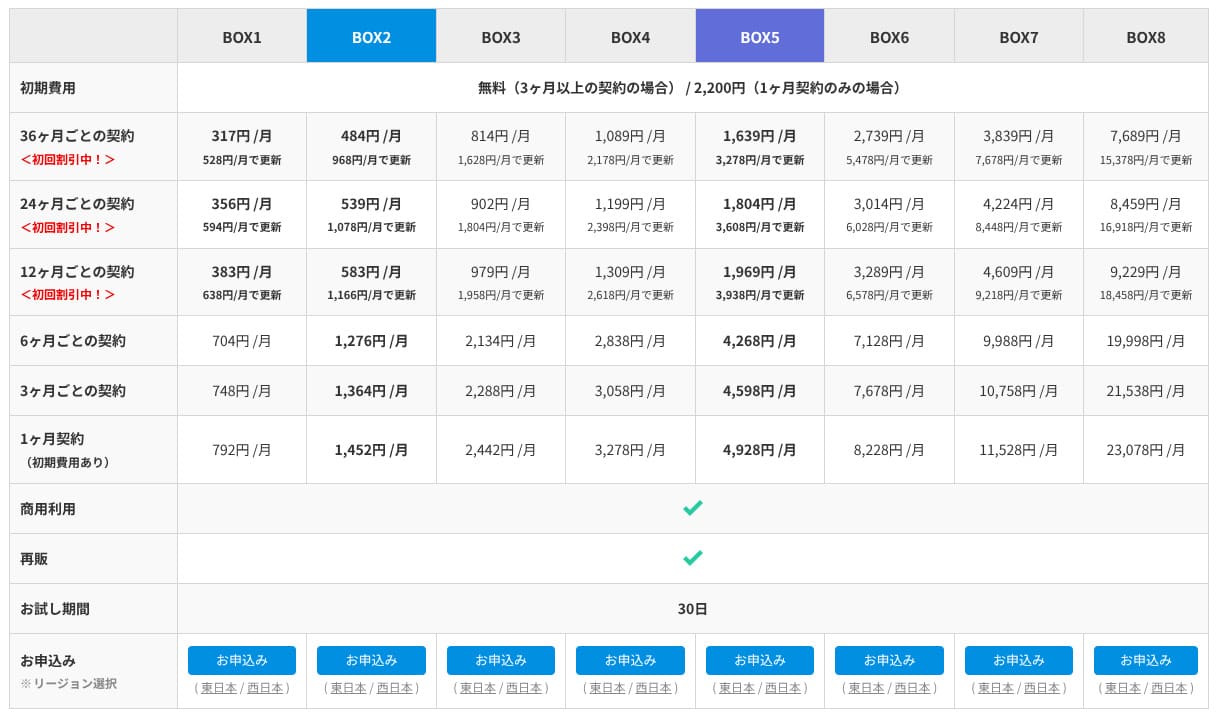1220x718 pixels.
Task: Click the お申込み button for BOX1
Action: click(x=242, y=660)
